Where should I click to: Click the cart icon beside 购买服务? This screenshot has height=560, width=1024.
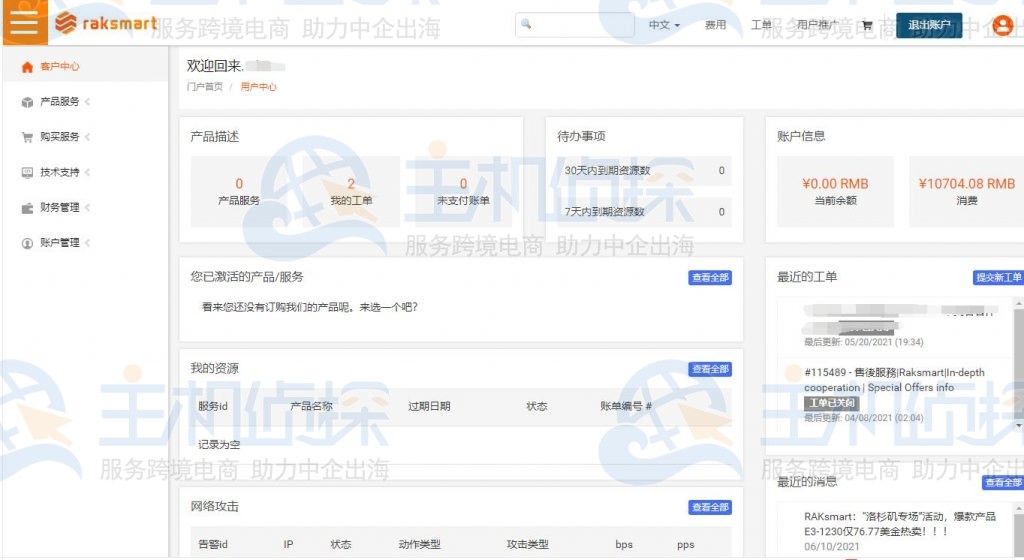(27, 137)
